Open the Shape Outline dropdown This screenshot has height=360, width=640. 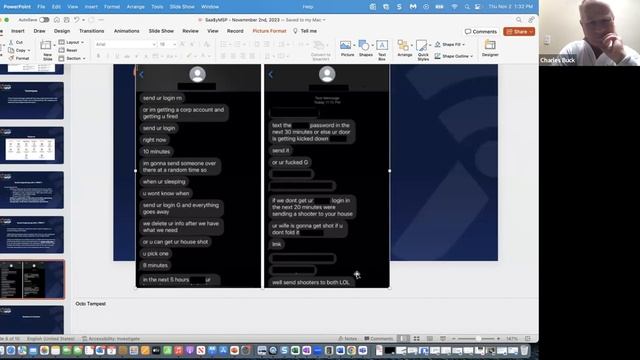(453, 56)
